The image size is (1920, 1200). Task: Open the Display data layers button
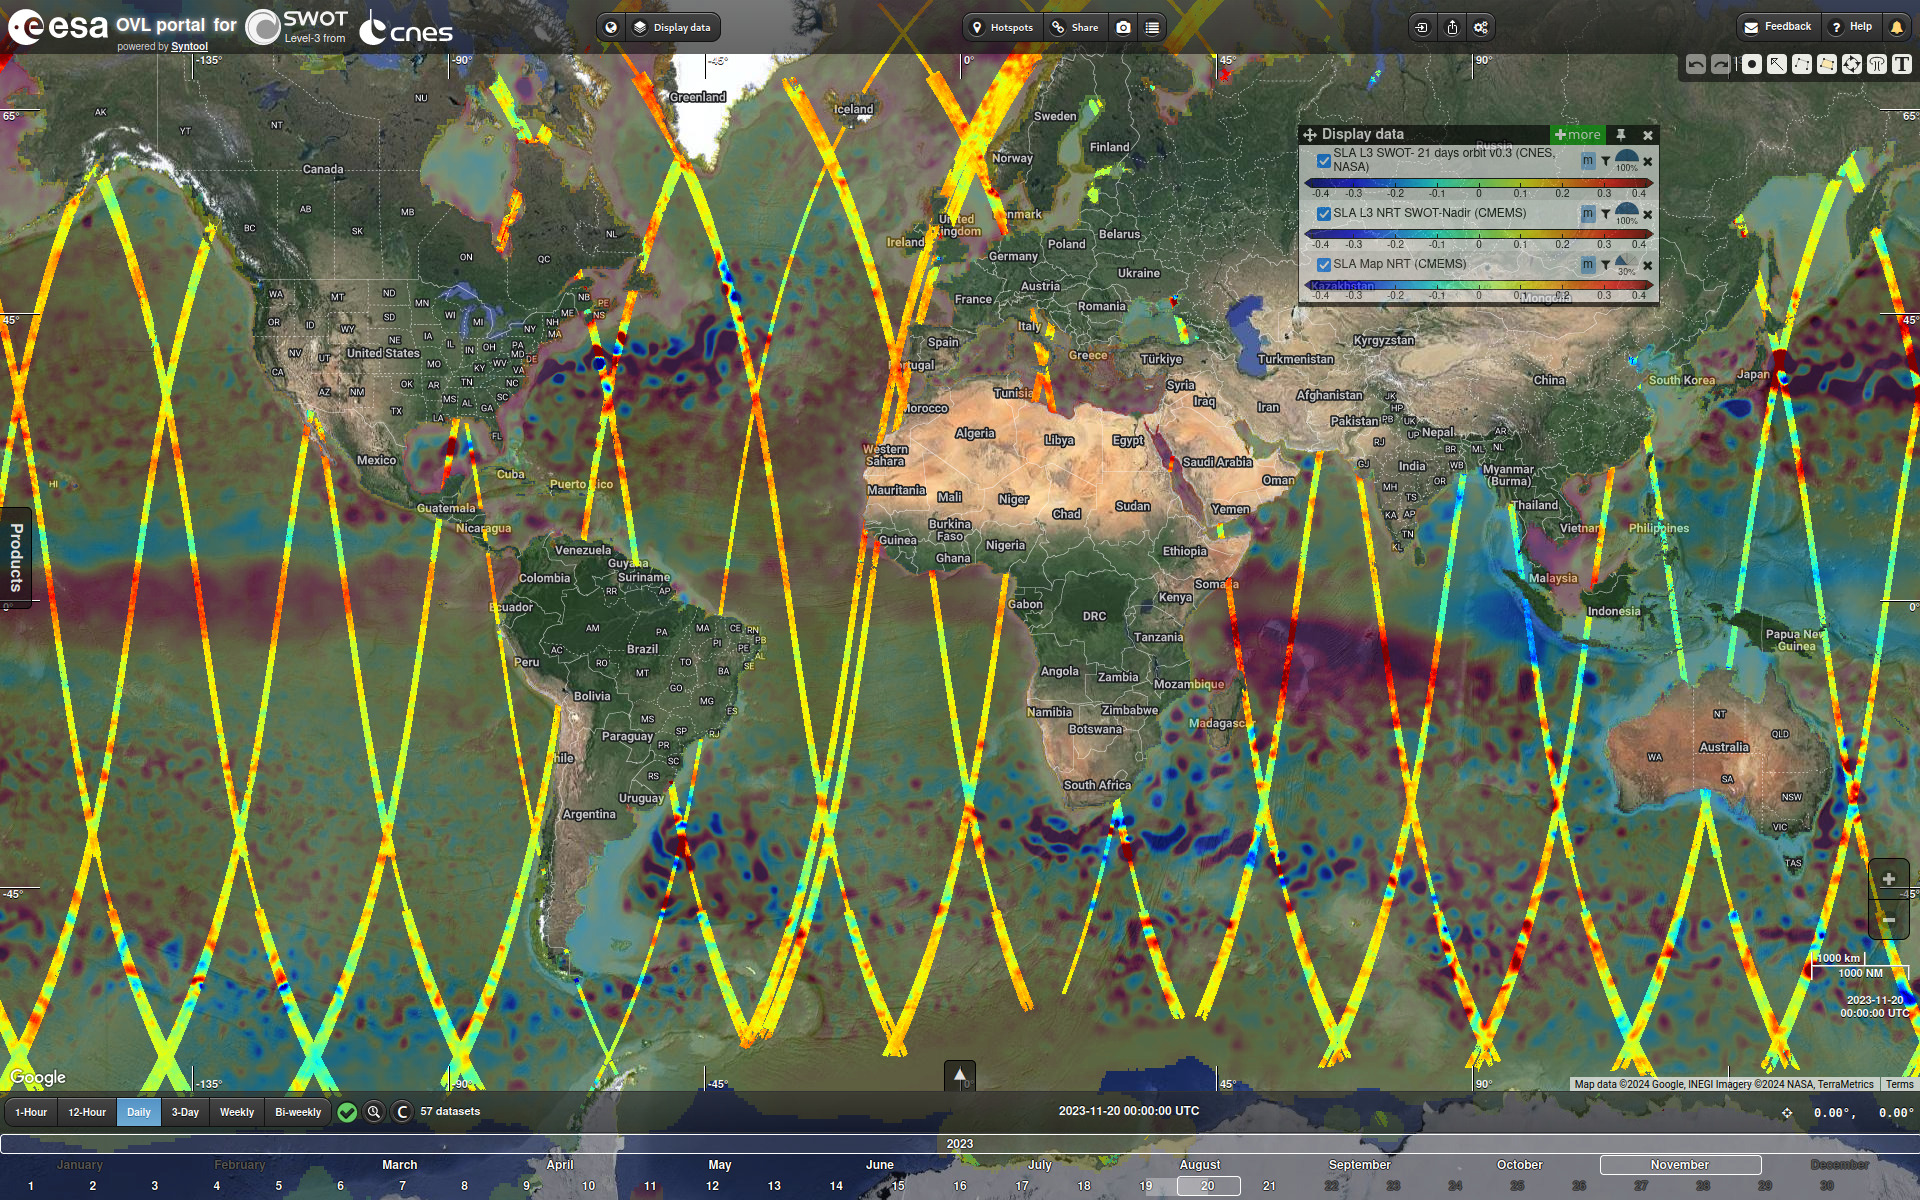click(672, 28)
